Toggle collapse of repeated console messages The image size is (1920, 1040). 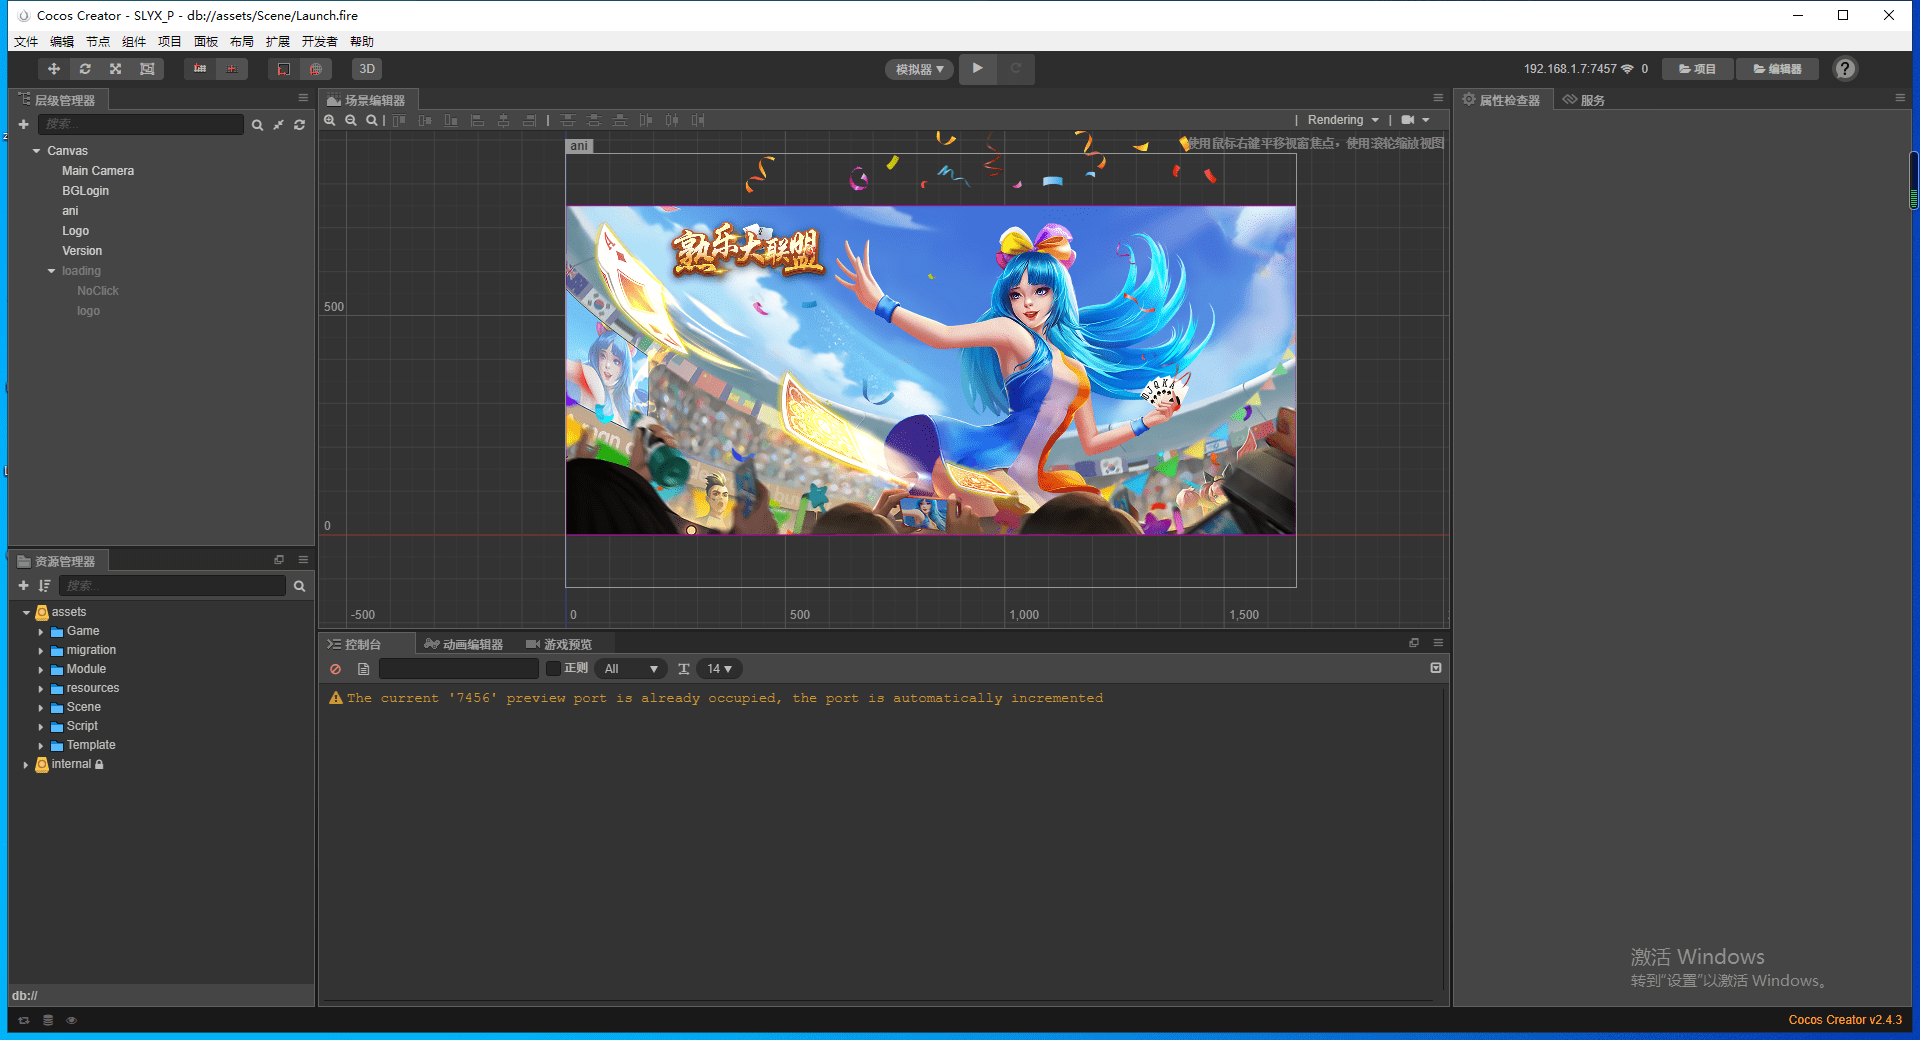[1436, 668]
